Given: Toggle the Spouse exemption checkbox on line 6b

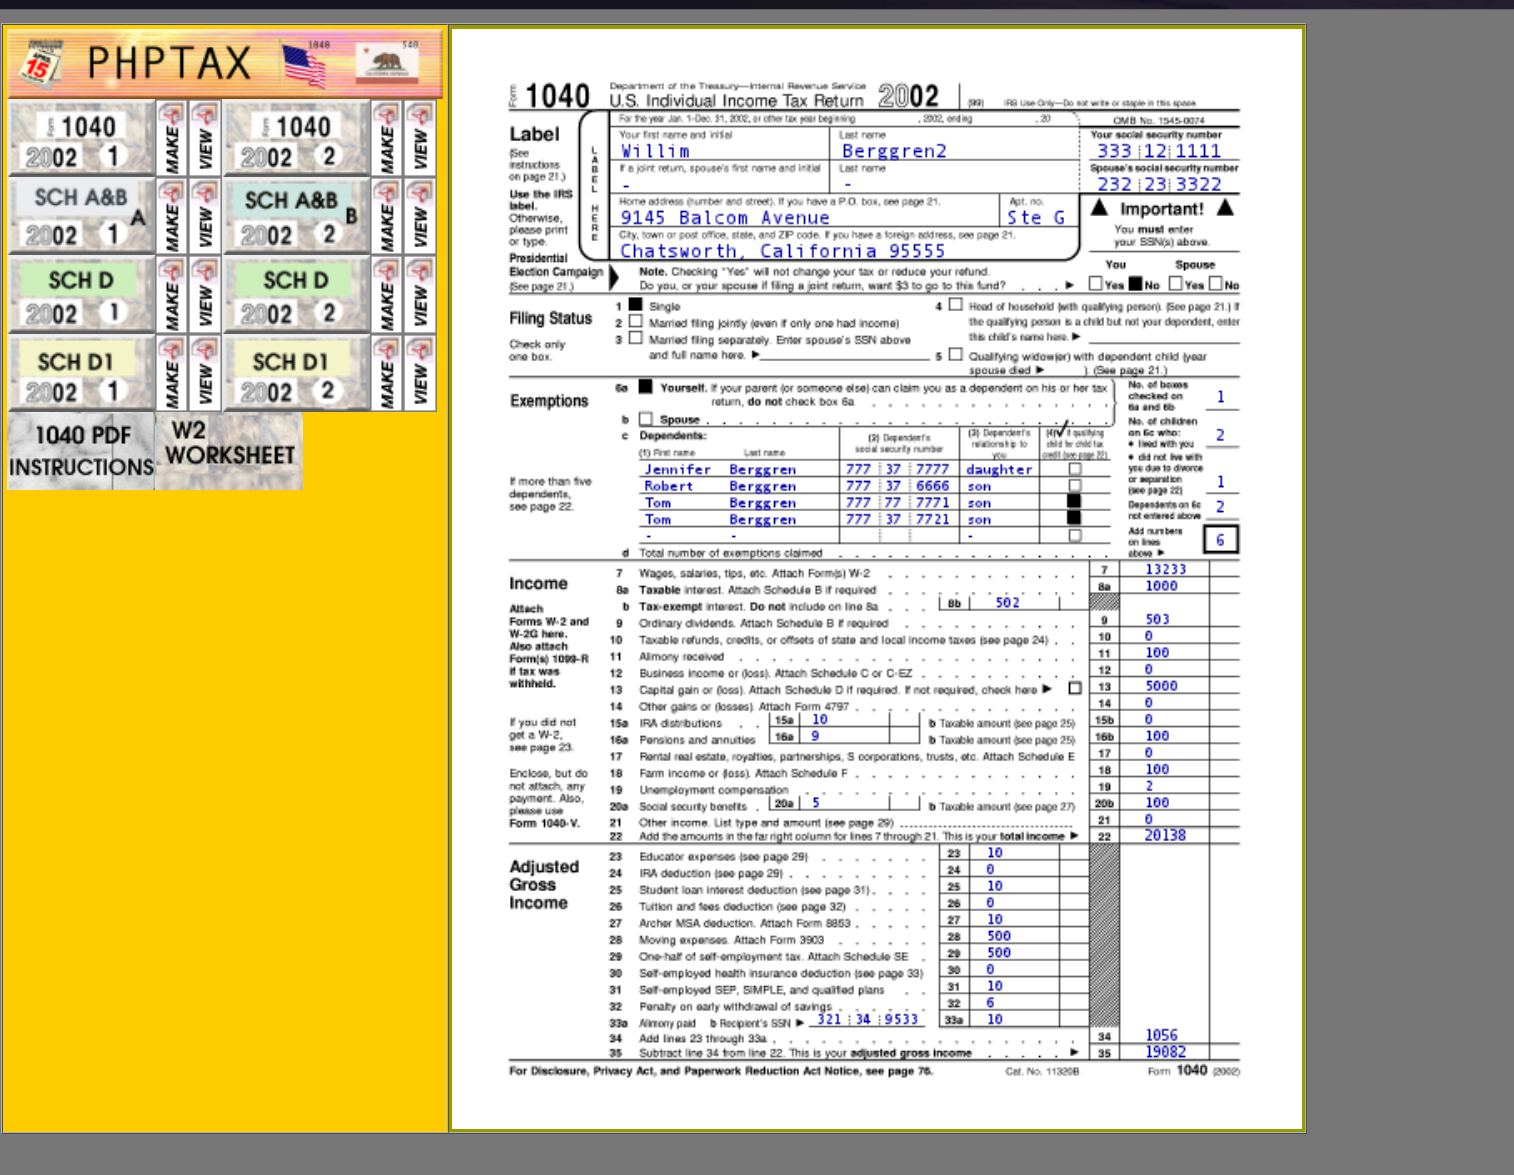Looking at the screenshot, I should [x=646, y=419].
